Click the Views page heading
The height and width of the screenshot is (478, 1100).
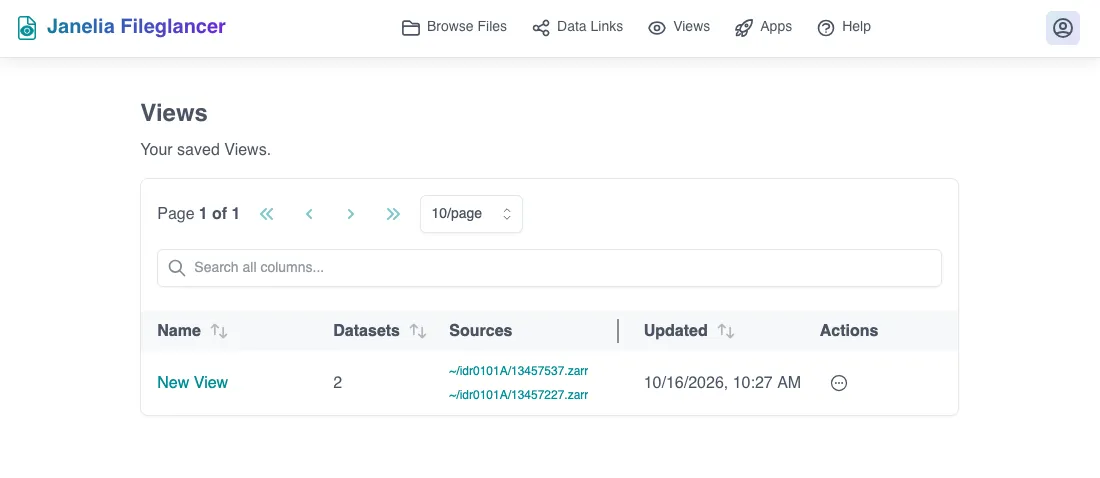pos(174,113)
